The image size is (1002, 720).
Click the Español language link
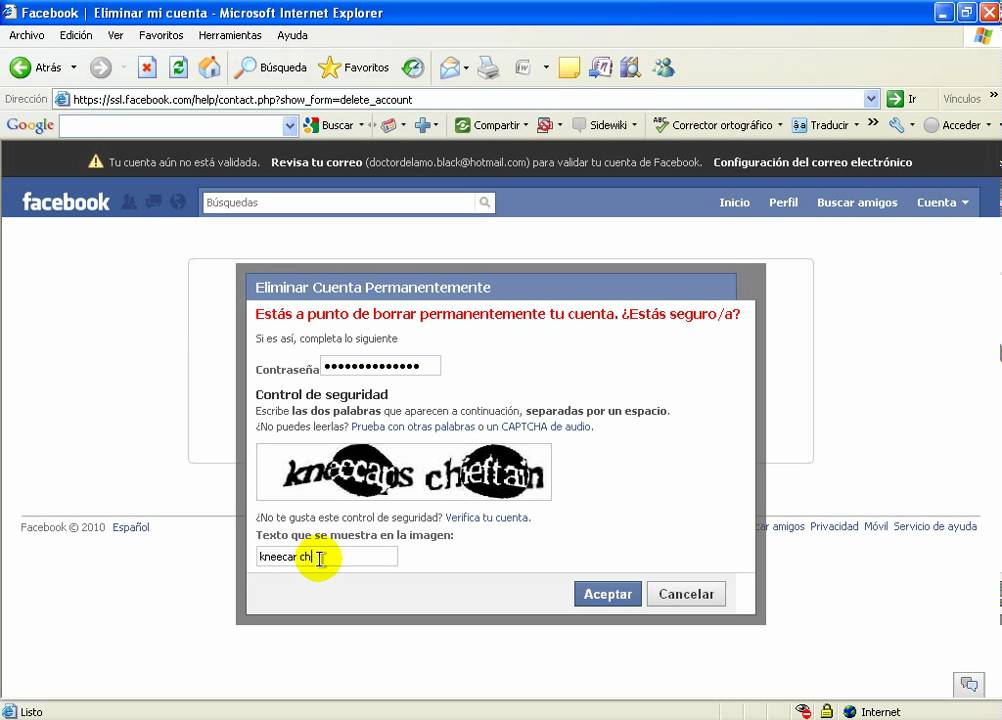click(131, 527)
